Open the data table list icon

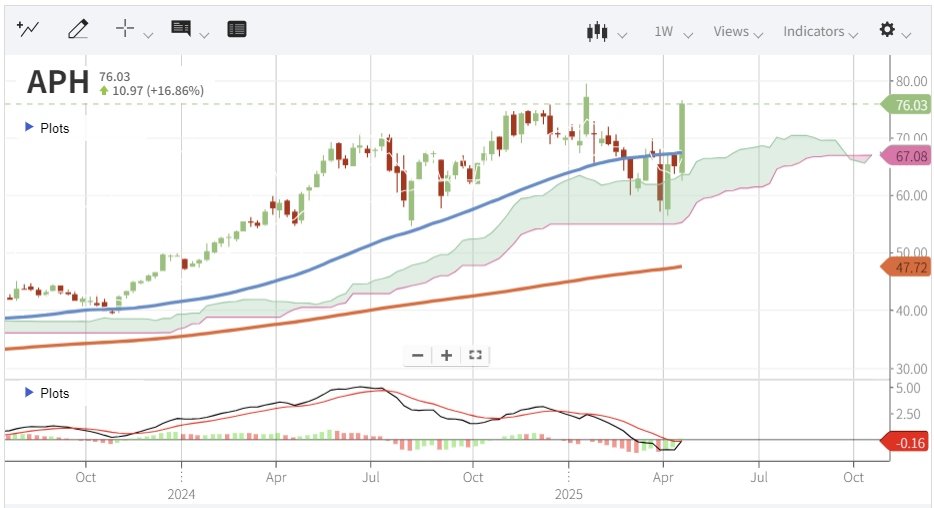[x=237, y=29]
